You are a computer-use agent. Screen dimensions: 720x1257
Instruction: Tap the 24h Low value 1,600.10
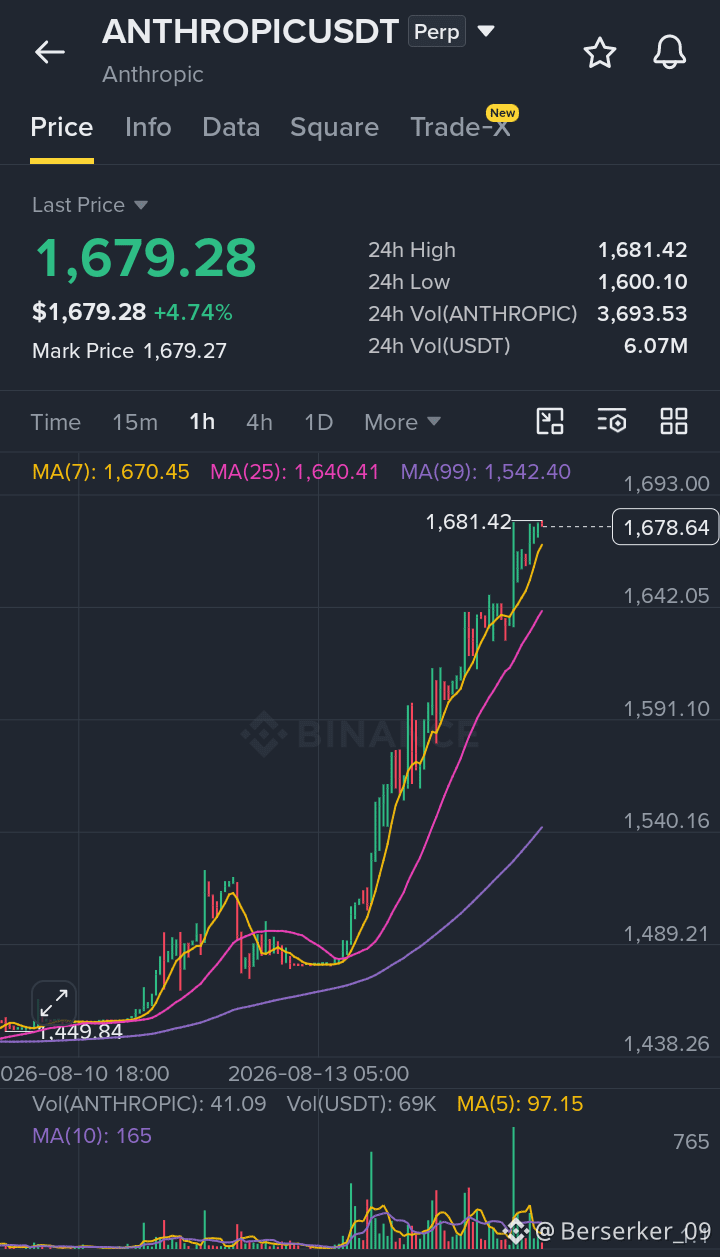tap(643, 282)
